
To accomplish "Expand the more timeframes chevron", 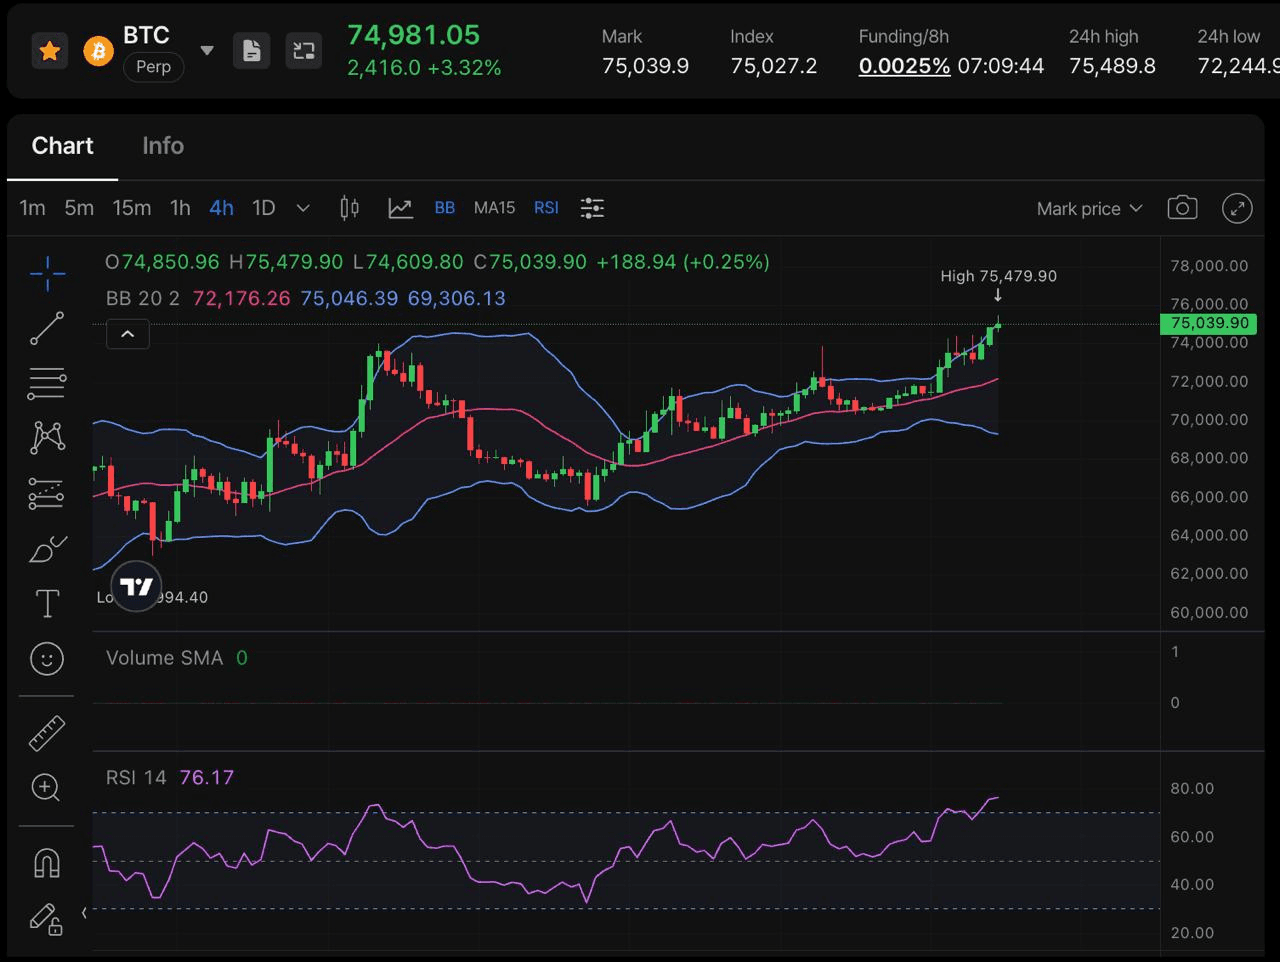I will [303, 208].
